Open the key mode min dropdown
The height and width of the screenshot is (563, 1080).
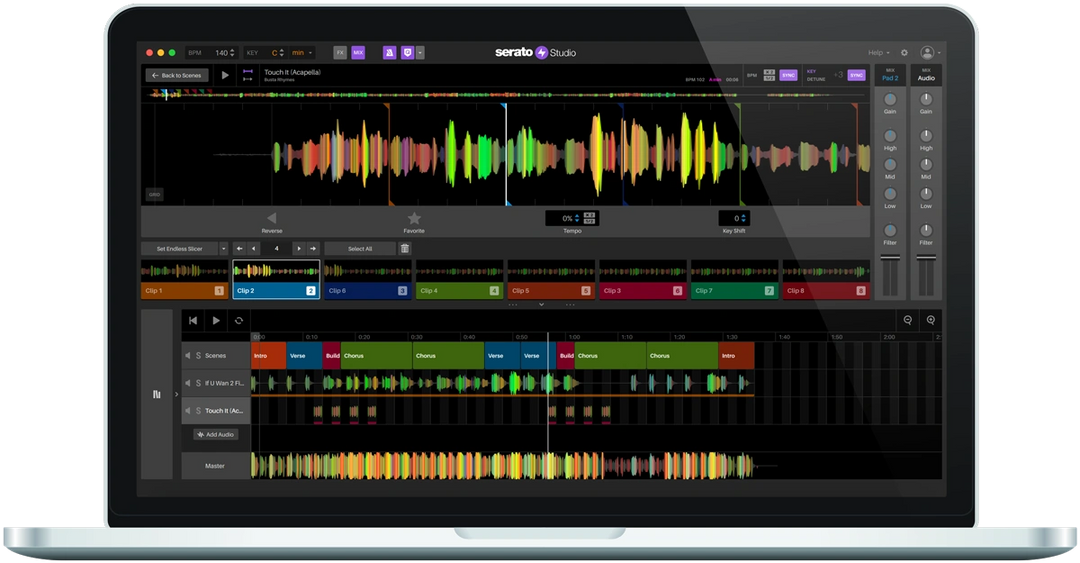[x=302, y=52]
